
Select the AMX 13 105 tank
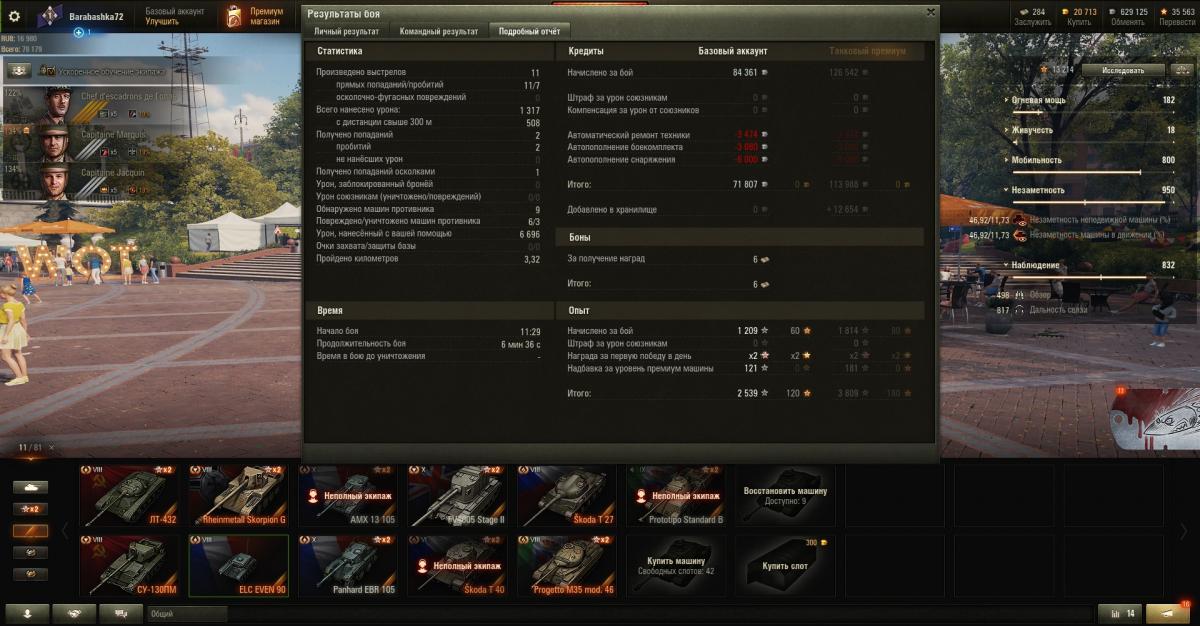pos(348,495)
